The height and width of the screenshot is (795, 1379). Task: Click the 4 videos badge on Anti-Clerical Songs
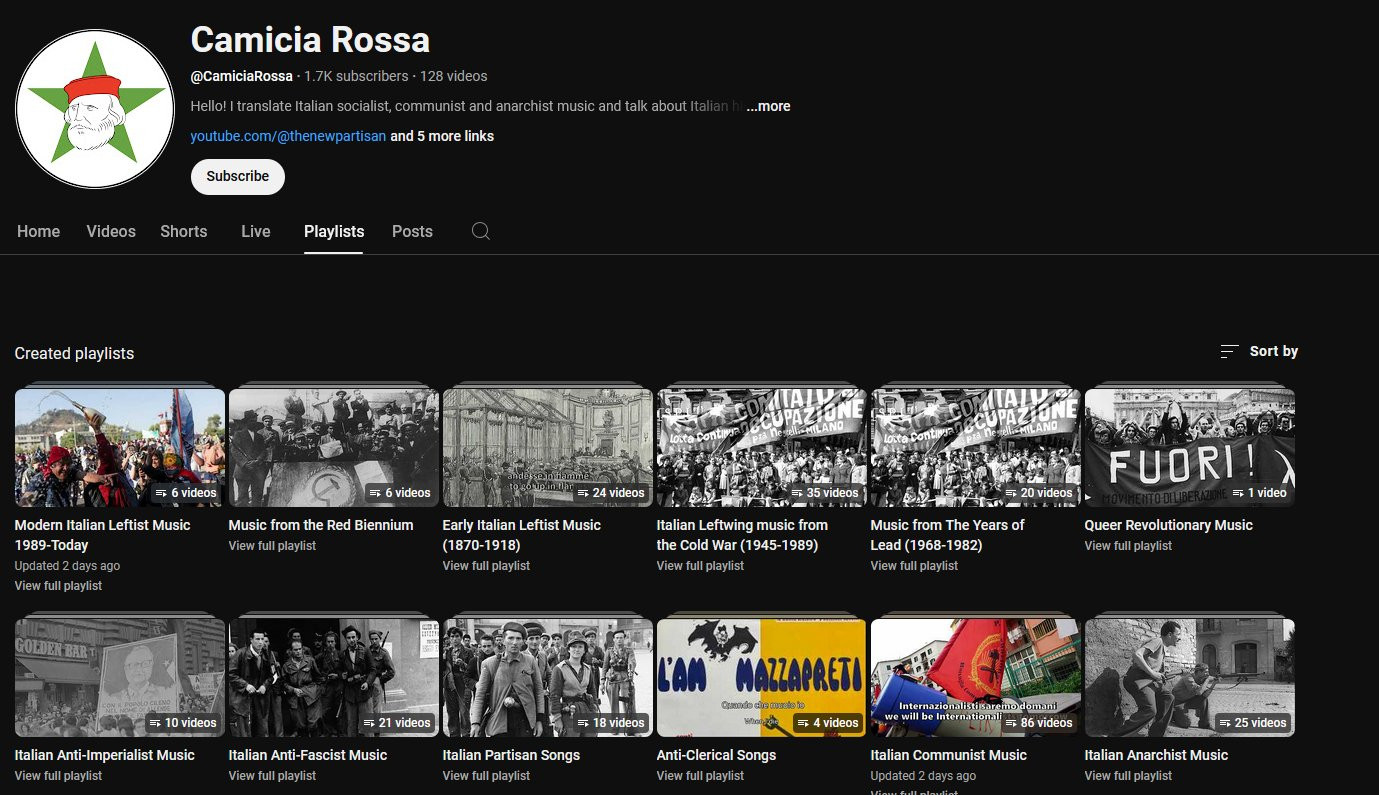point(828,723)
